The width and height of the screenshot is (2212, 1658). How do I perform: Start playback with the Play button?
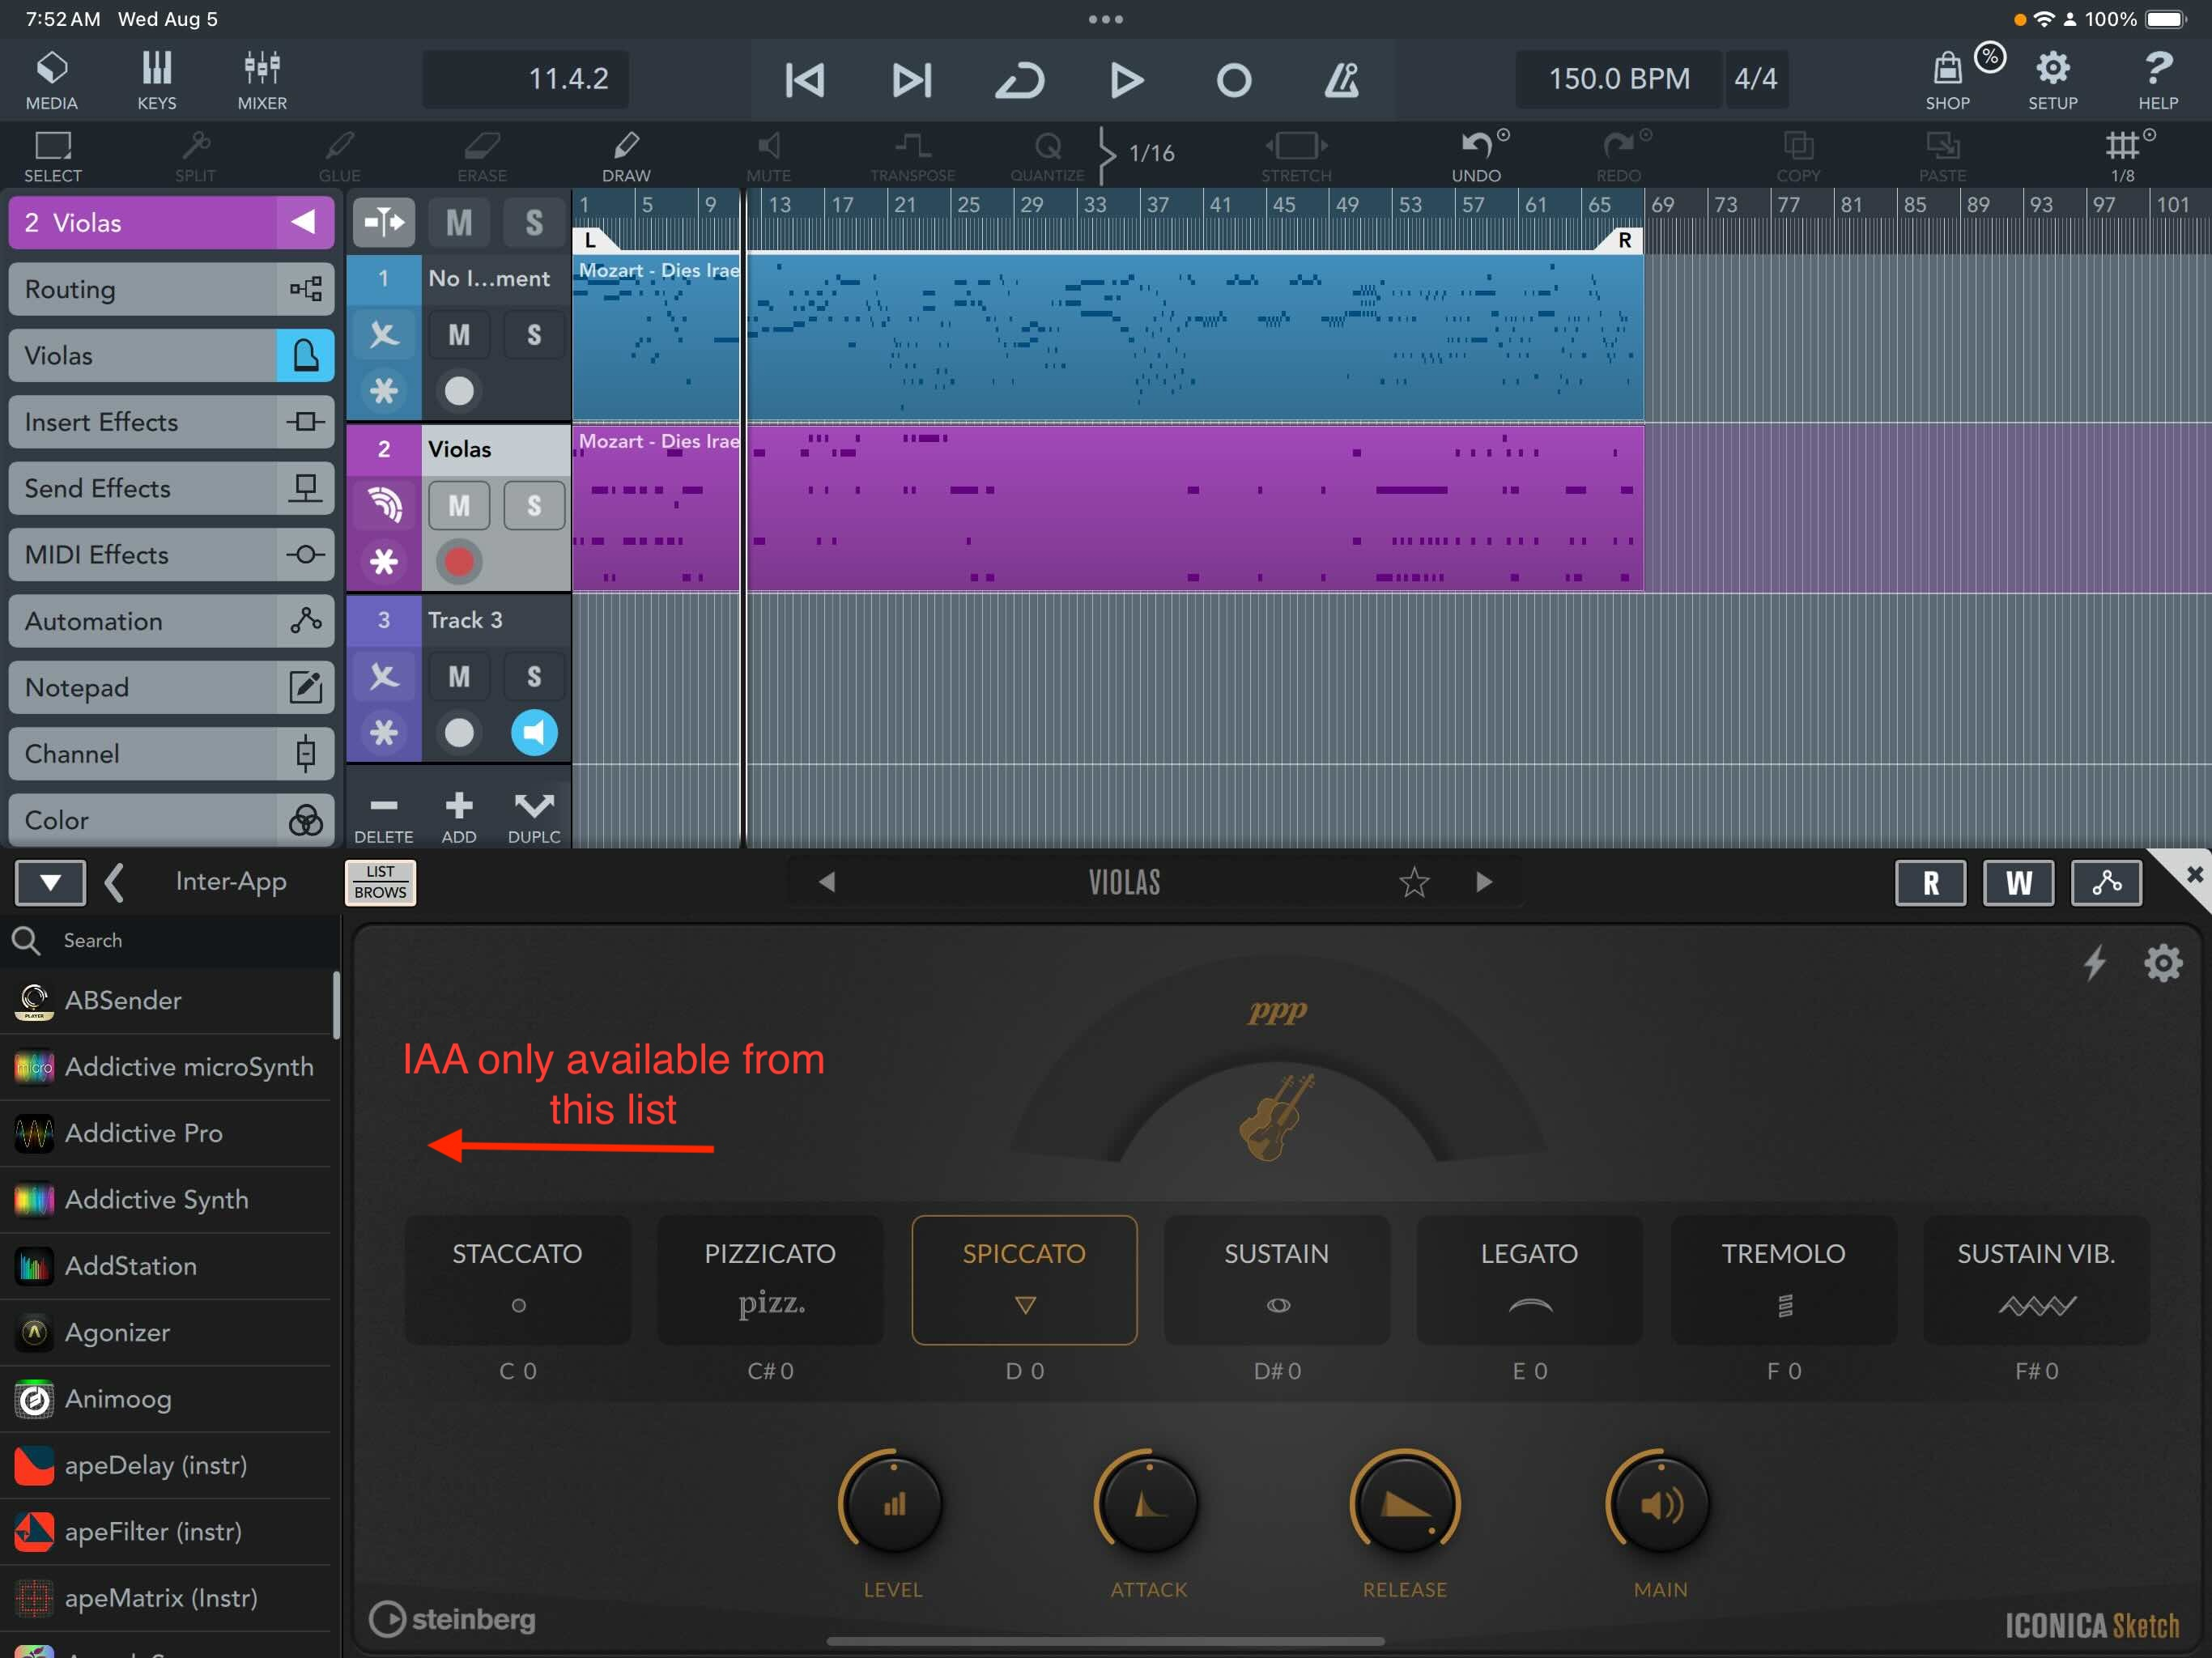click(1126, 80)
